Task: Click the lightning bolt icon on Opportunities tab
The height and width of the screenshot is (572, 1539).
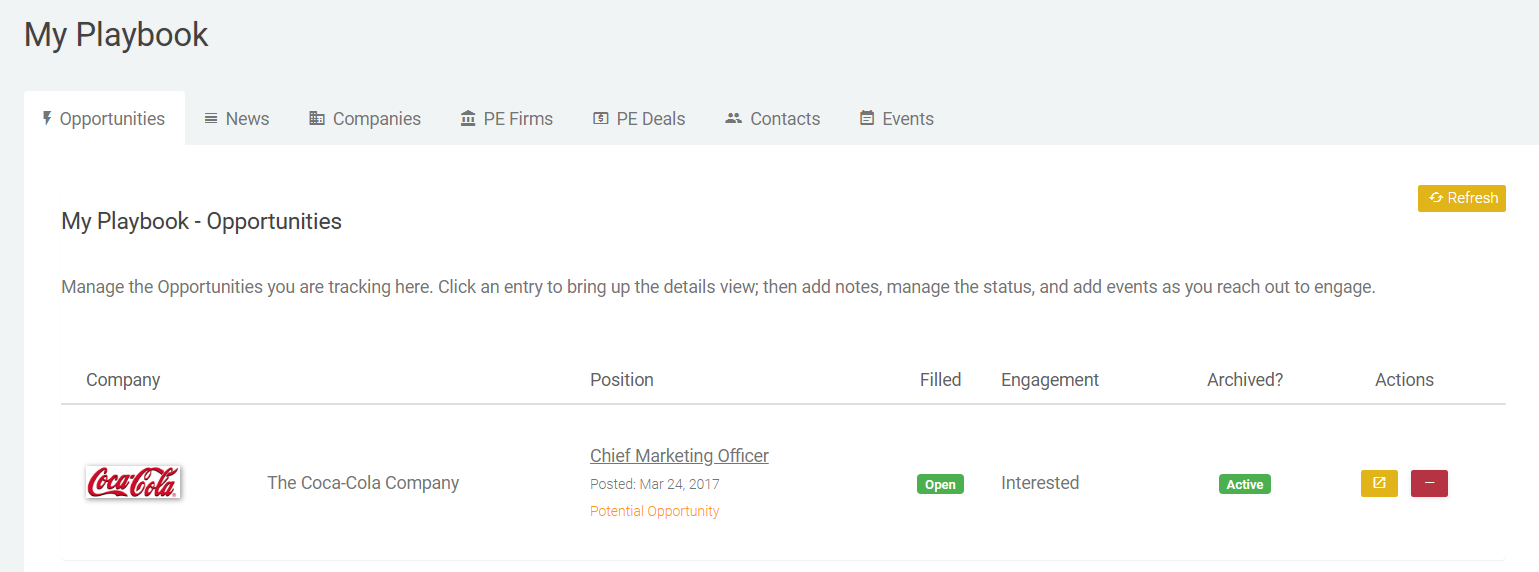Action: click(x=47, y=118)
